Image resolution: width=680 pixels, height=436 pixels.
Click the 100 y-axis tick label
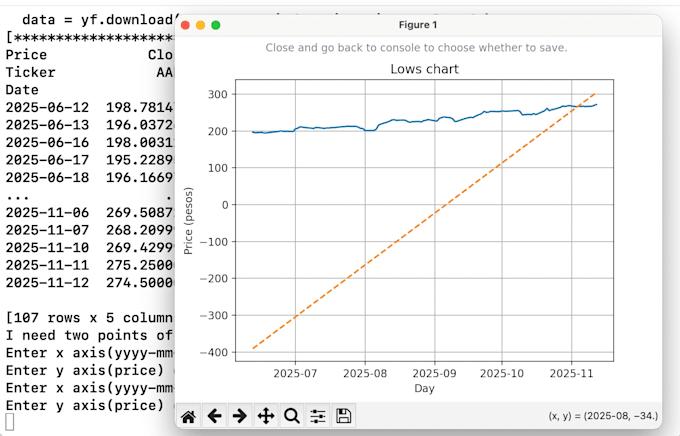tap(218, 168)
